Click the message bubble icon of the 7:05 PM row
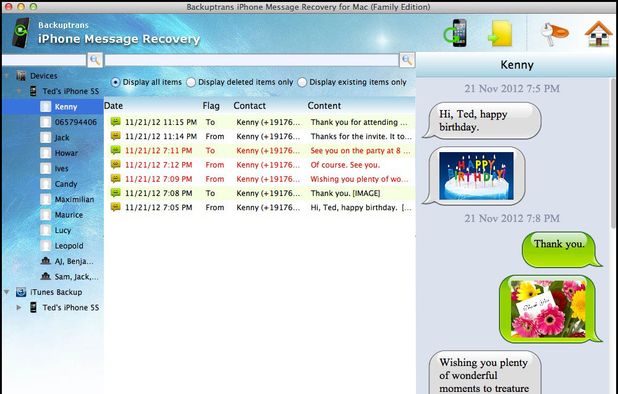This screenshot has width=618, height=394. pyautogui.click(x=115, y=207)
